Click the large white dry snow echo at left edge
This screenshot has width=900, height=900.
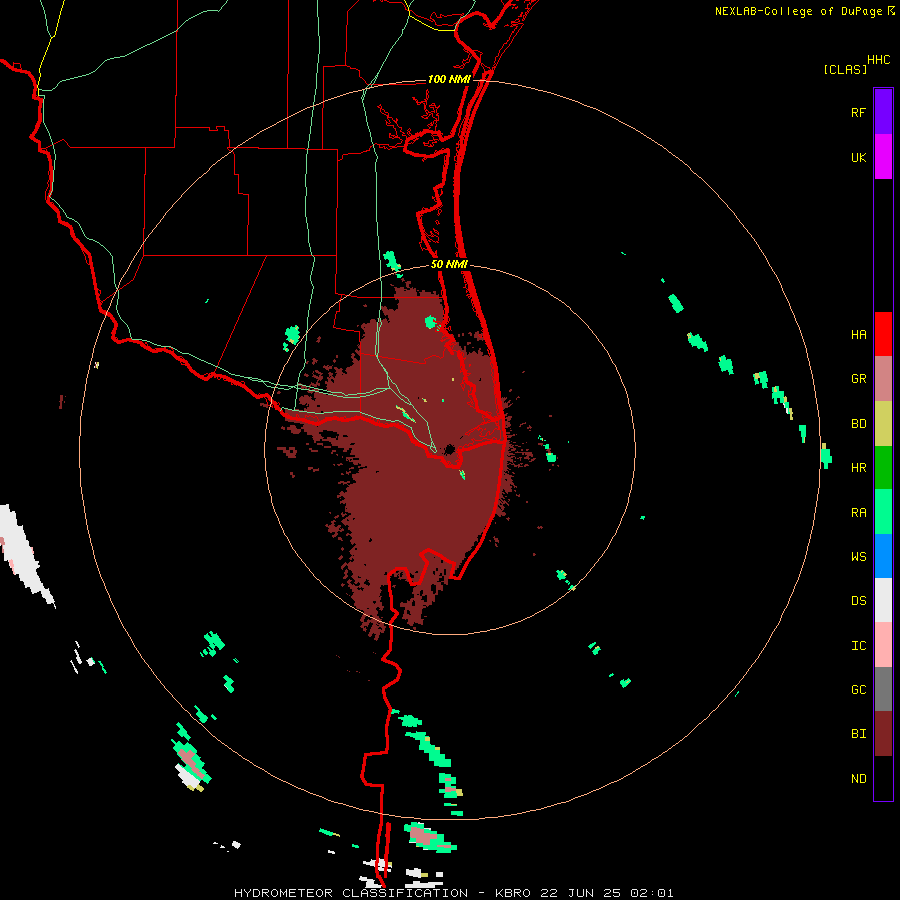[x=23, y=554]
